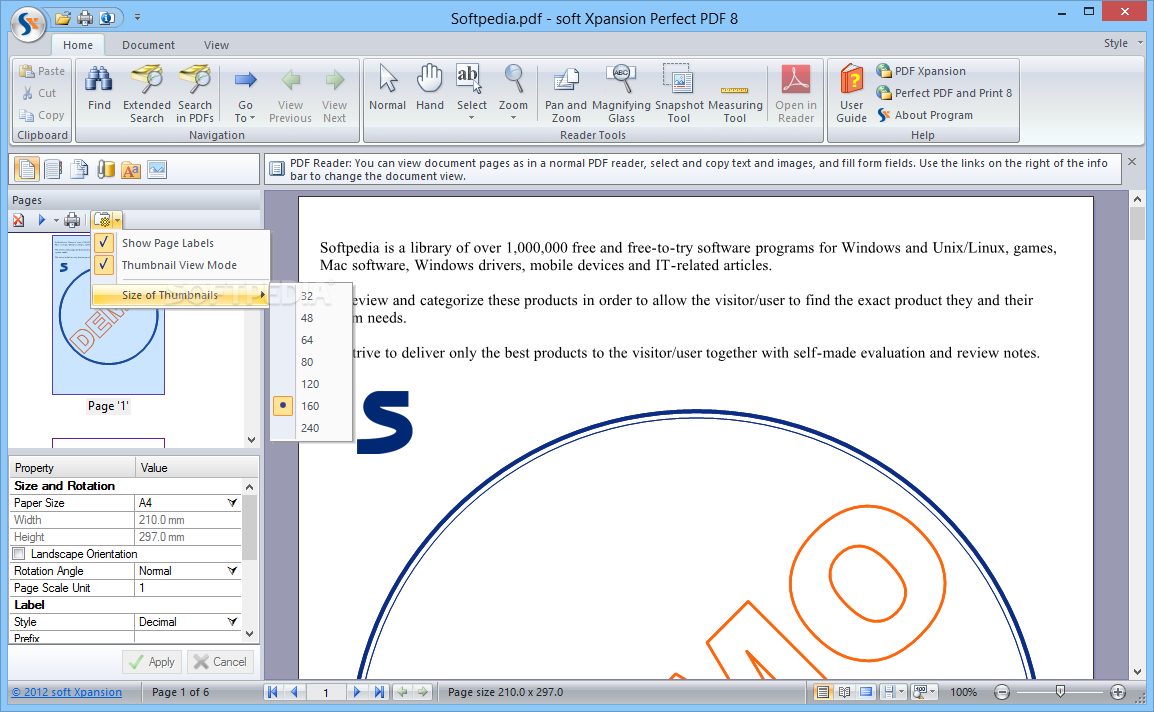The image size is (1154, 712).
Task: Open the Paper Size dropdown
Action: pos(233,503)
